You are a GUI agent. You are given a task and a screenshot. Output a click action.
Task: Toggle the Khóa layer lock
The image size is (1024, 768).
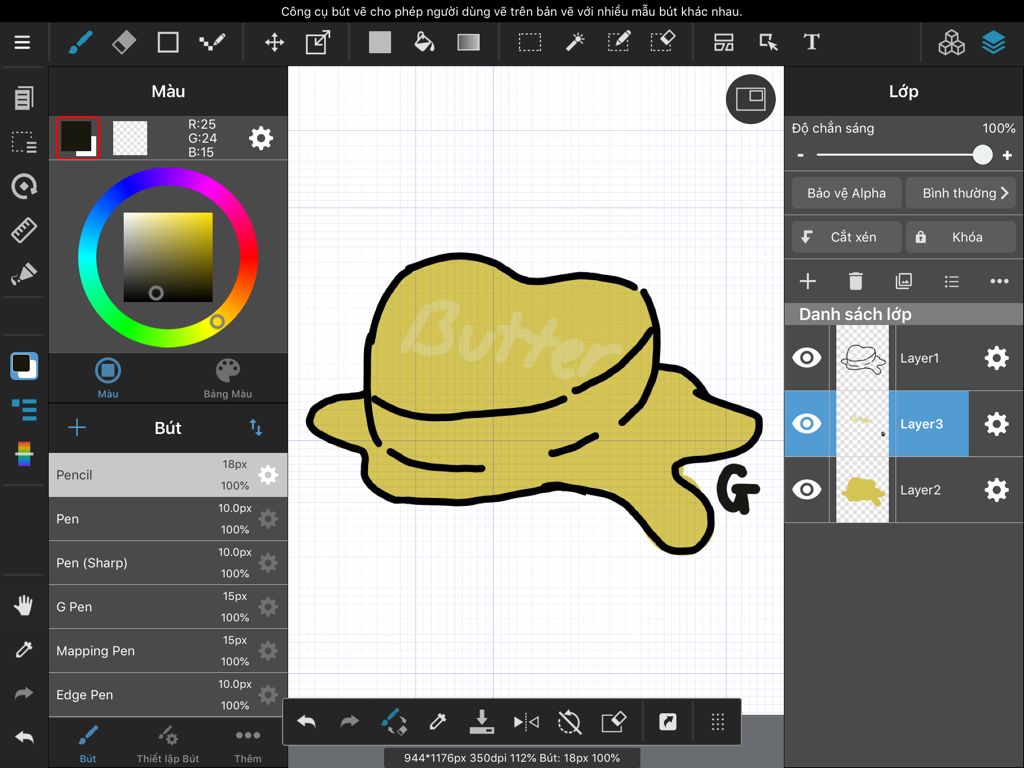(x=960, y=237)
